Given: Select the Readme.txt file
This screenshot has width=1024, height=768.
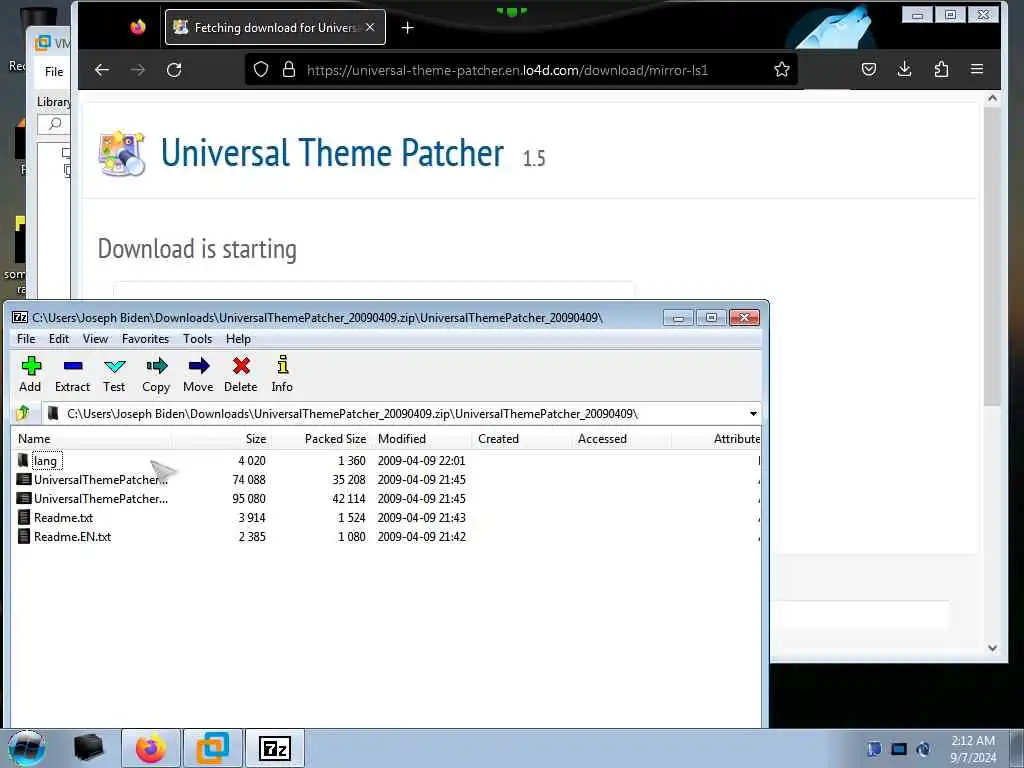Looking at the screenshot, I should 63,517.
